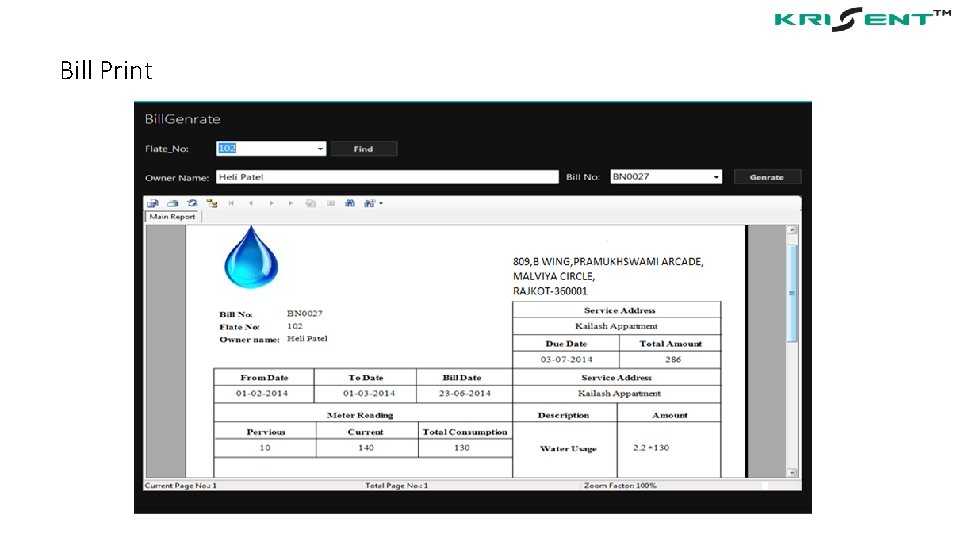The width and height of the screenshot is (960, 540).
Task: Click the 'Bill Print' slide heading
Action: tap(107, 70)
